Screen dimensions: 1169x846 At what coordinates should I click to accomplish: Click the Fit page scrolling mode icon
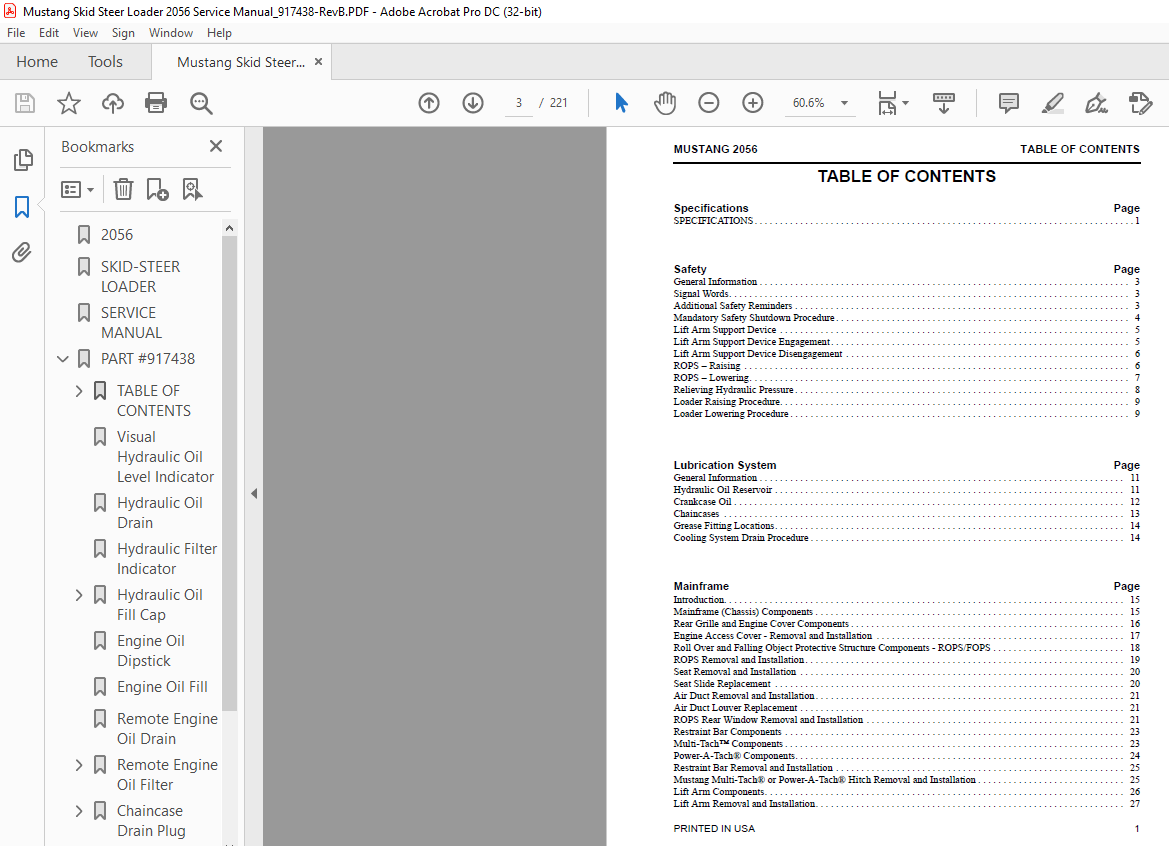click(886, 103)
